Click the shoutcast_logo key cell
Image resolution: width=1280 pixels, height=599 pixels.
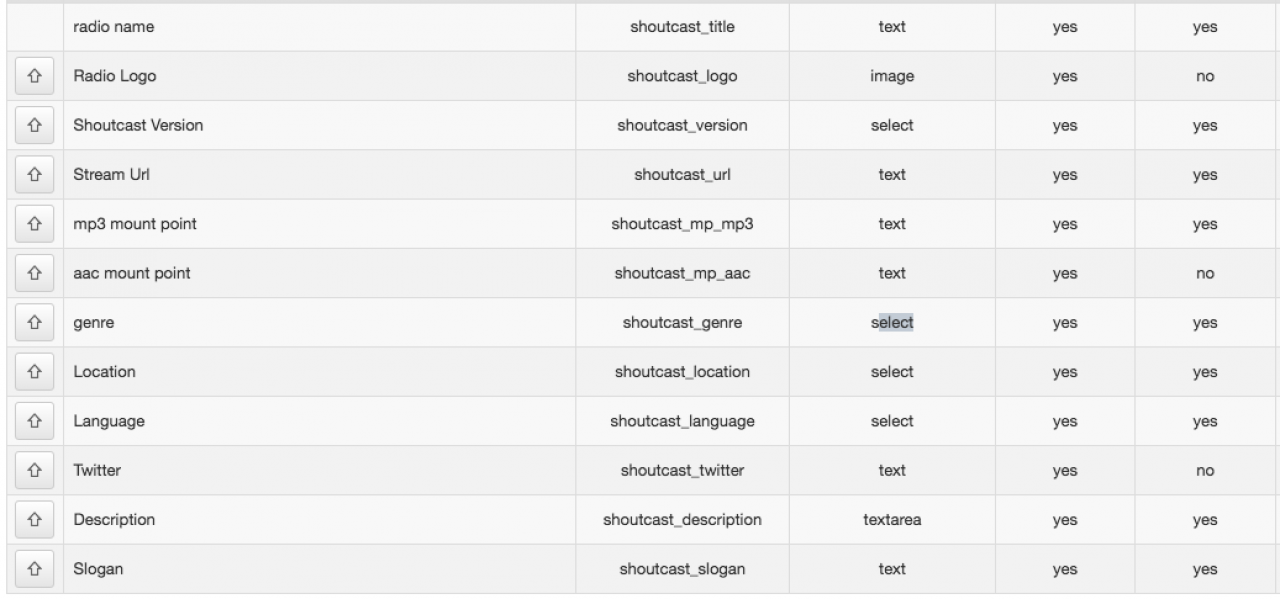[683, 76]
